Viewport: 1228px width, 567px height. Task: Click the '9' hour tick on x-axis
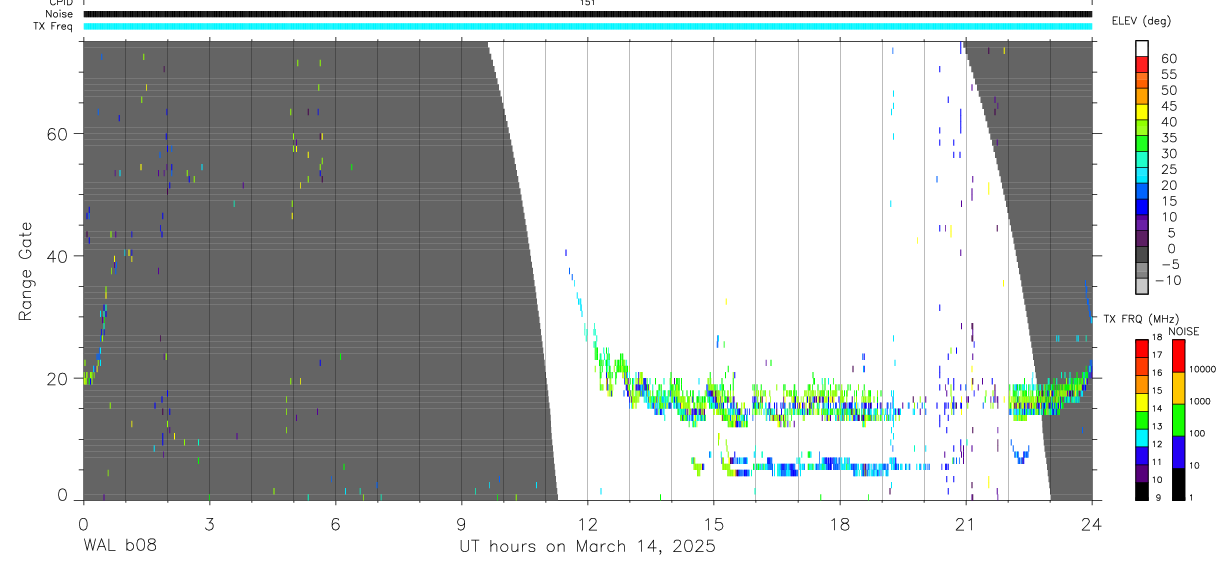click(461, 523)
